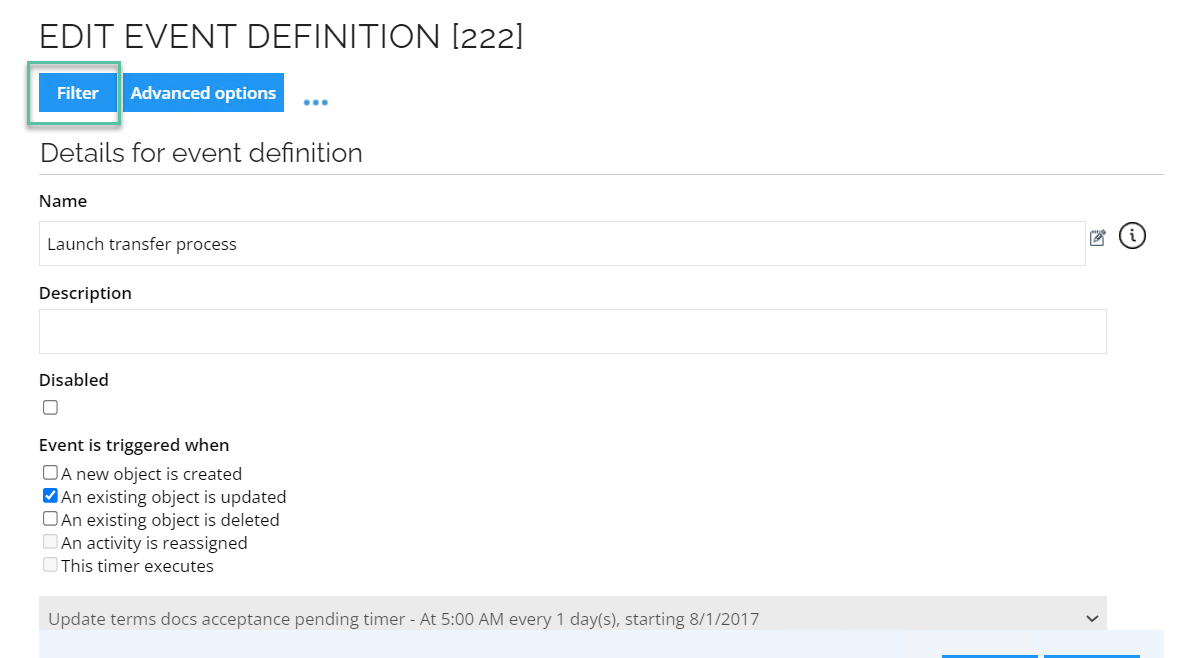Viewport: 1189px width, 658px height.
Task: Click inside the empty Description field
Action: point(573,331)
